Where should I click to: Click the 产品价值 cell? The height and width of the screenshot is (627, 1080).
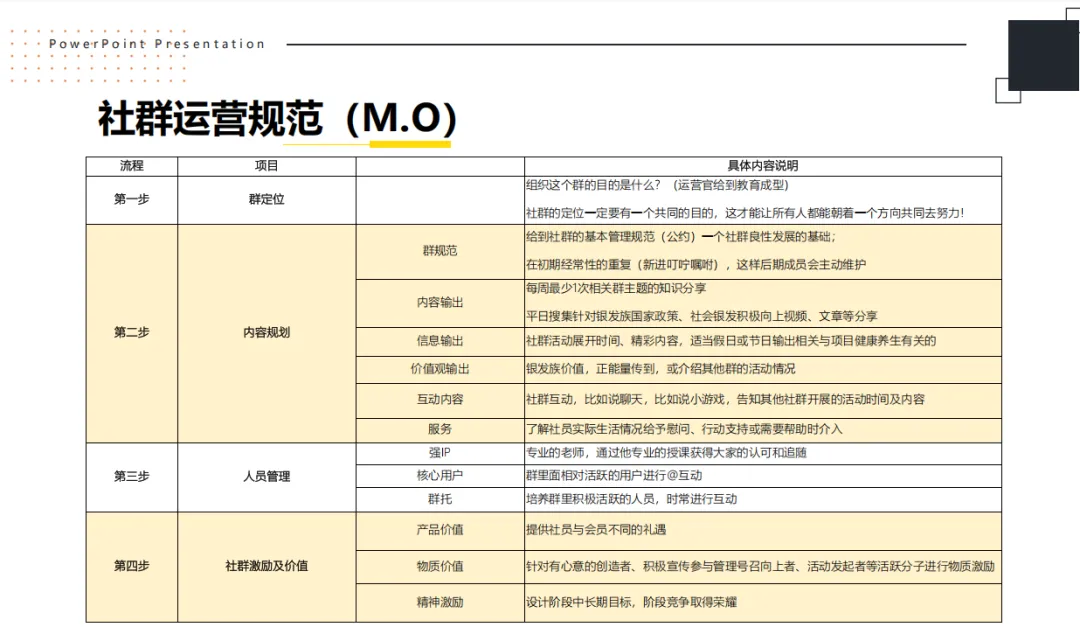pyautogui.click(x=440, y=530)
